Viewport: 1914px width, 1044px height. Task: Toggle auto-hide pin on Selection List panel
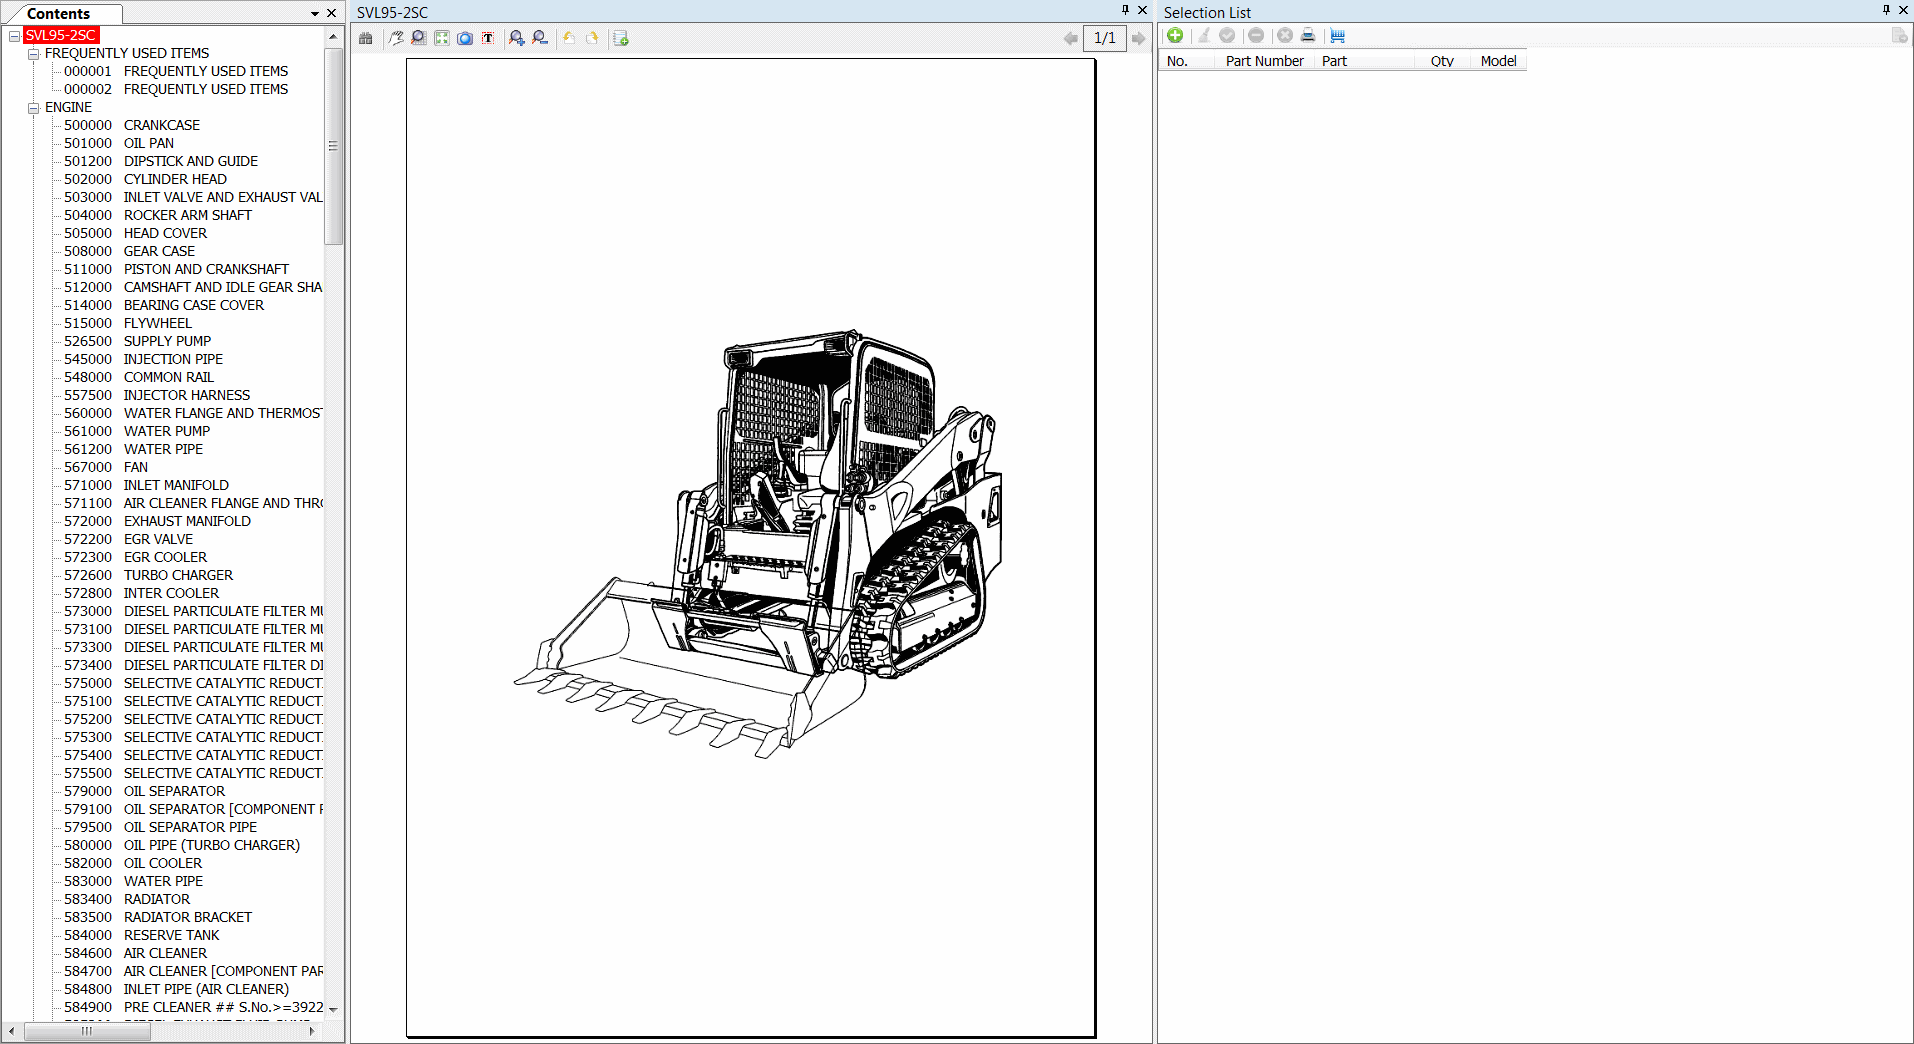[x=1885, y=10]
